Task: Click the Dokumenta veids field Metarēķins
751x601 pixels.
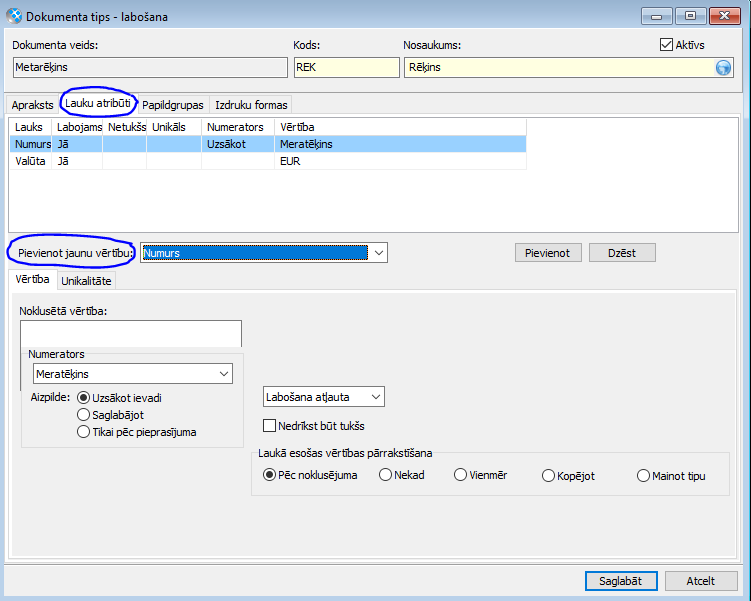Action: pyautogui.click(x=150, y=68)
